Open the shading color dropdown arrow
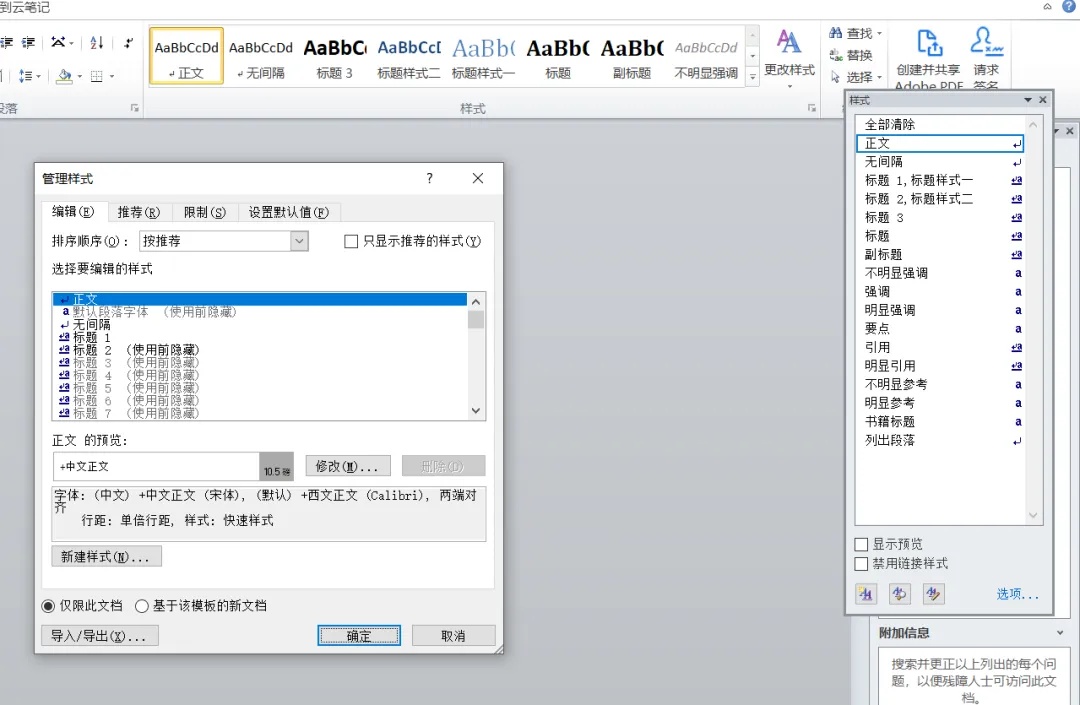Viewport: 1080px width, 705px height. pos(80,76)
